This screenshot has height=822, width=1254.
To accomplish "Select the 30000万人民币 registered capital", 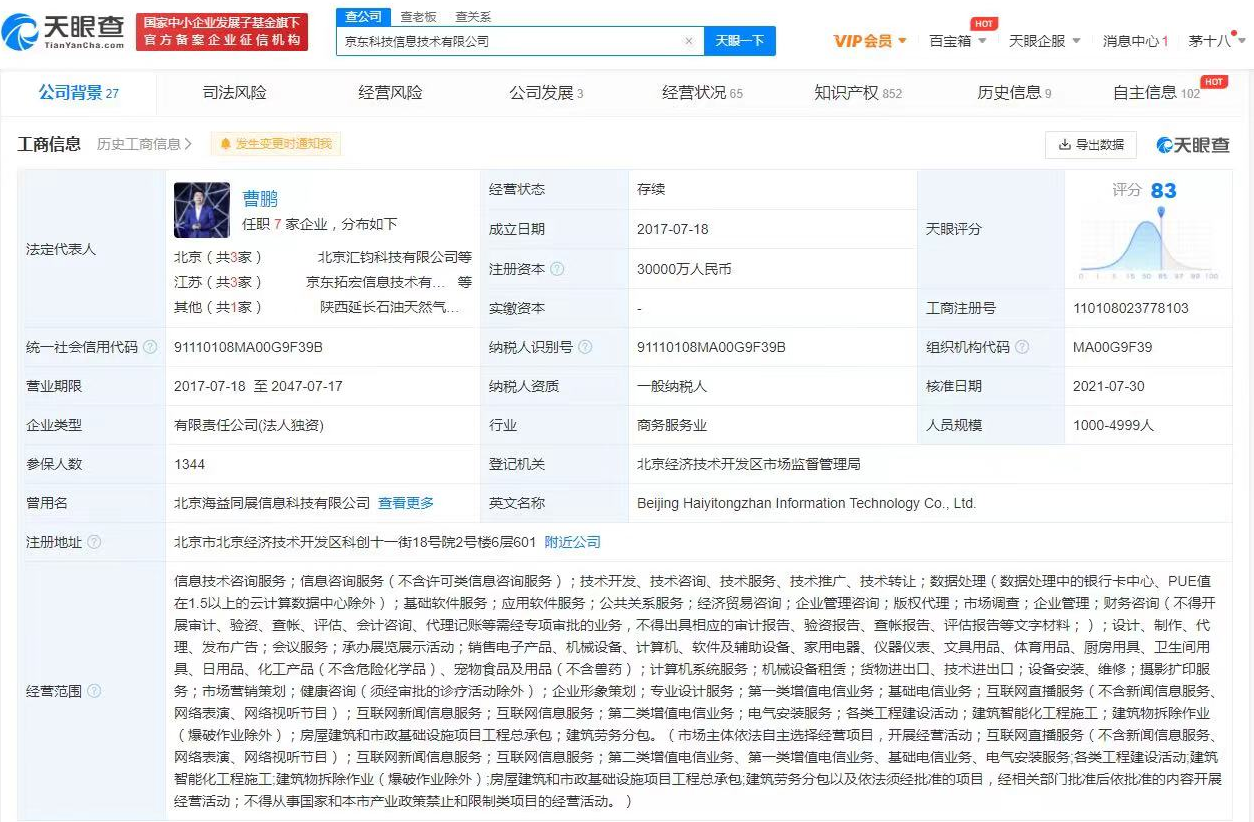I will (x=684, y=269).
